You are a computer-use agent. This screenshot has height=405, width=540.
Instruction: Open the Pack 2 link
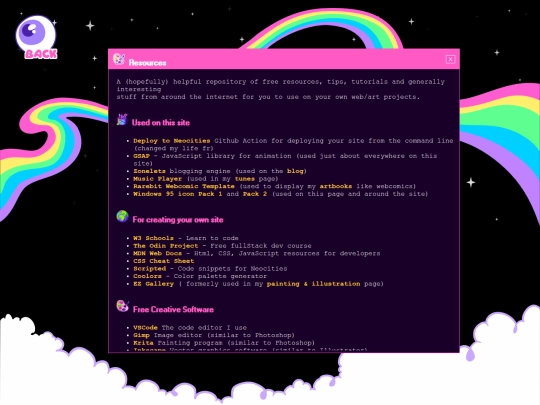coord(255,194)
